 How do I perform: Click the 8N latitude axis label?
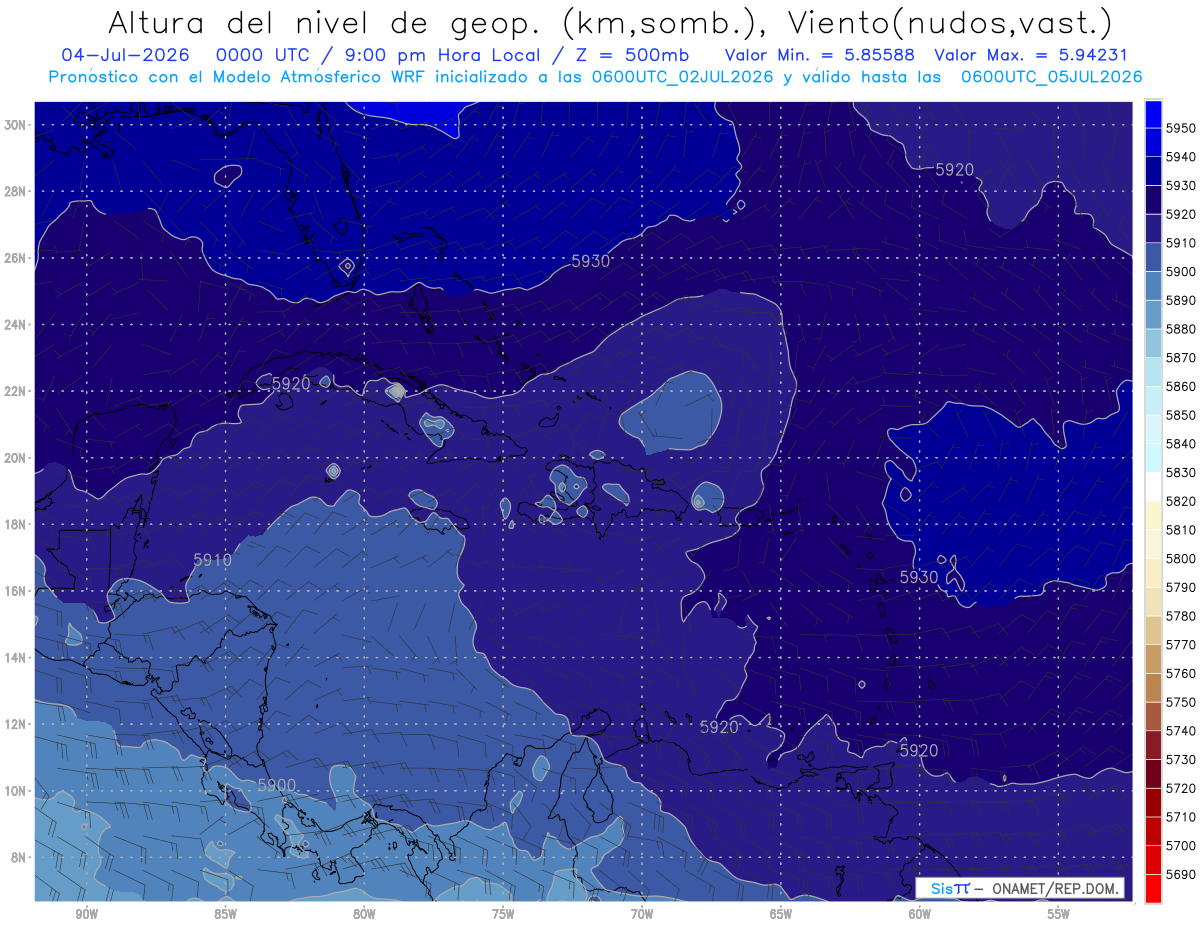click(18, 858)
